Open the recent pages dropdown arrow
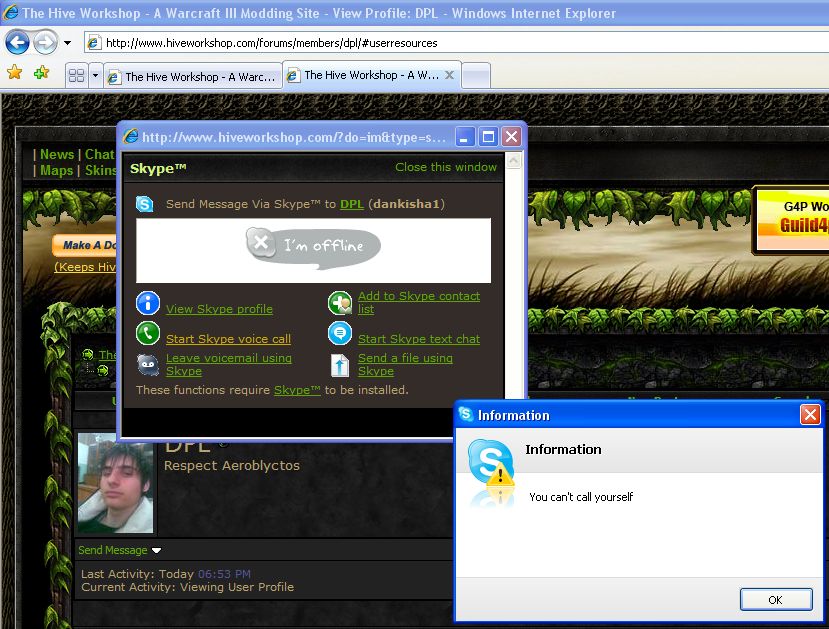Image resolution: width=829 pixels, height=629 pixels. click(x=68, y=43)
